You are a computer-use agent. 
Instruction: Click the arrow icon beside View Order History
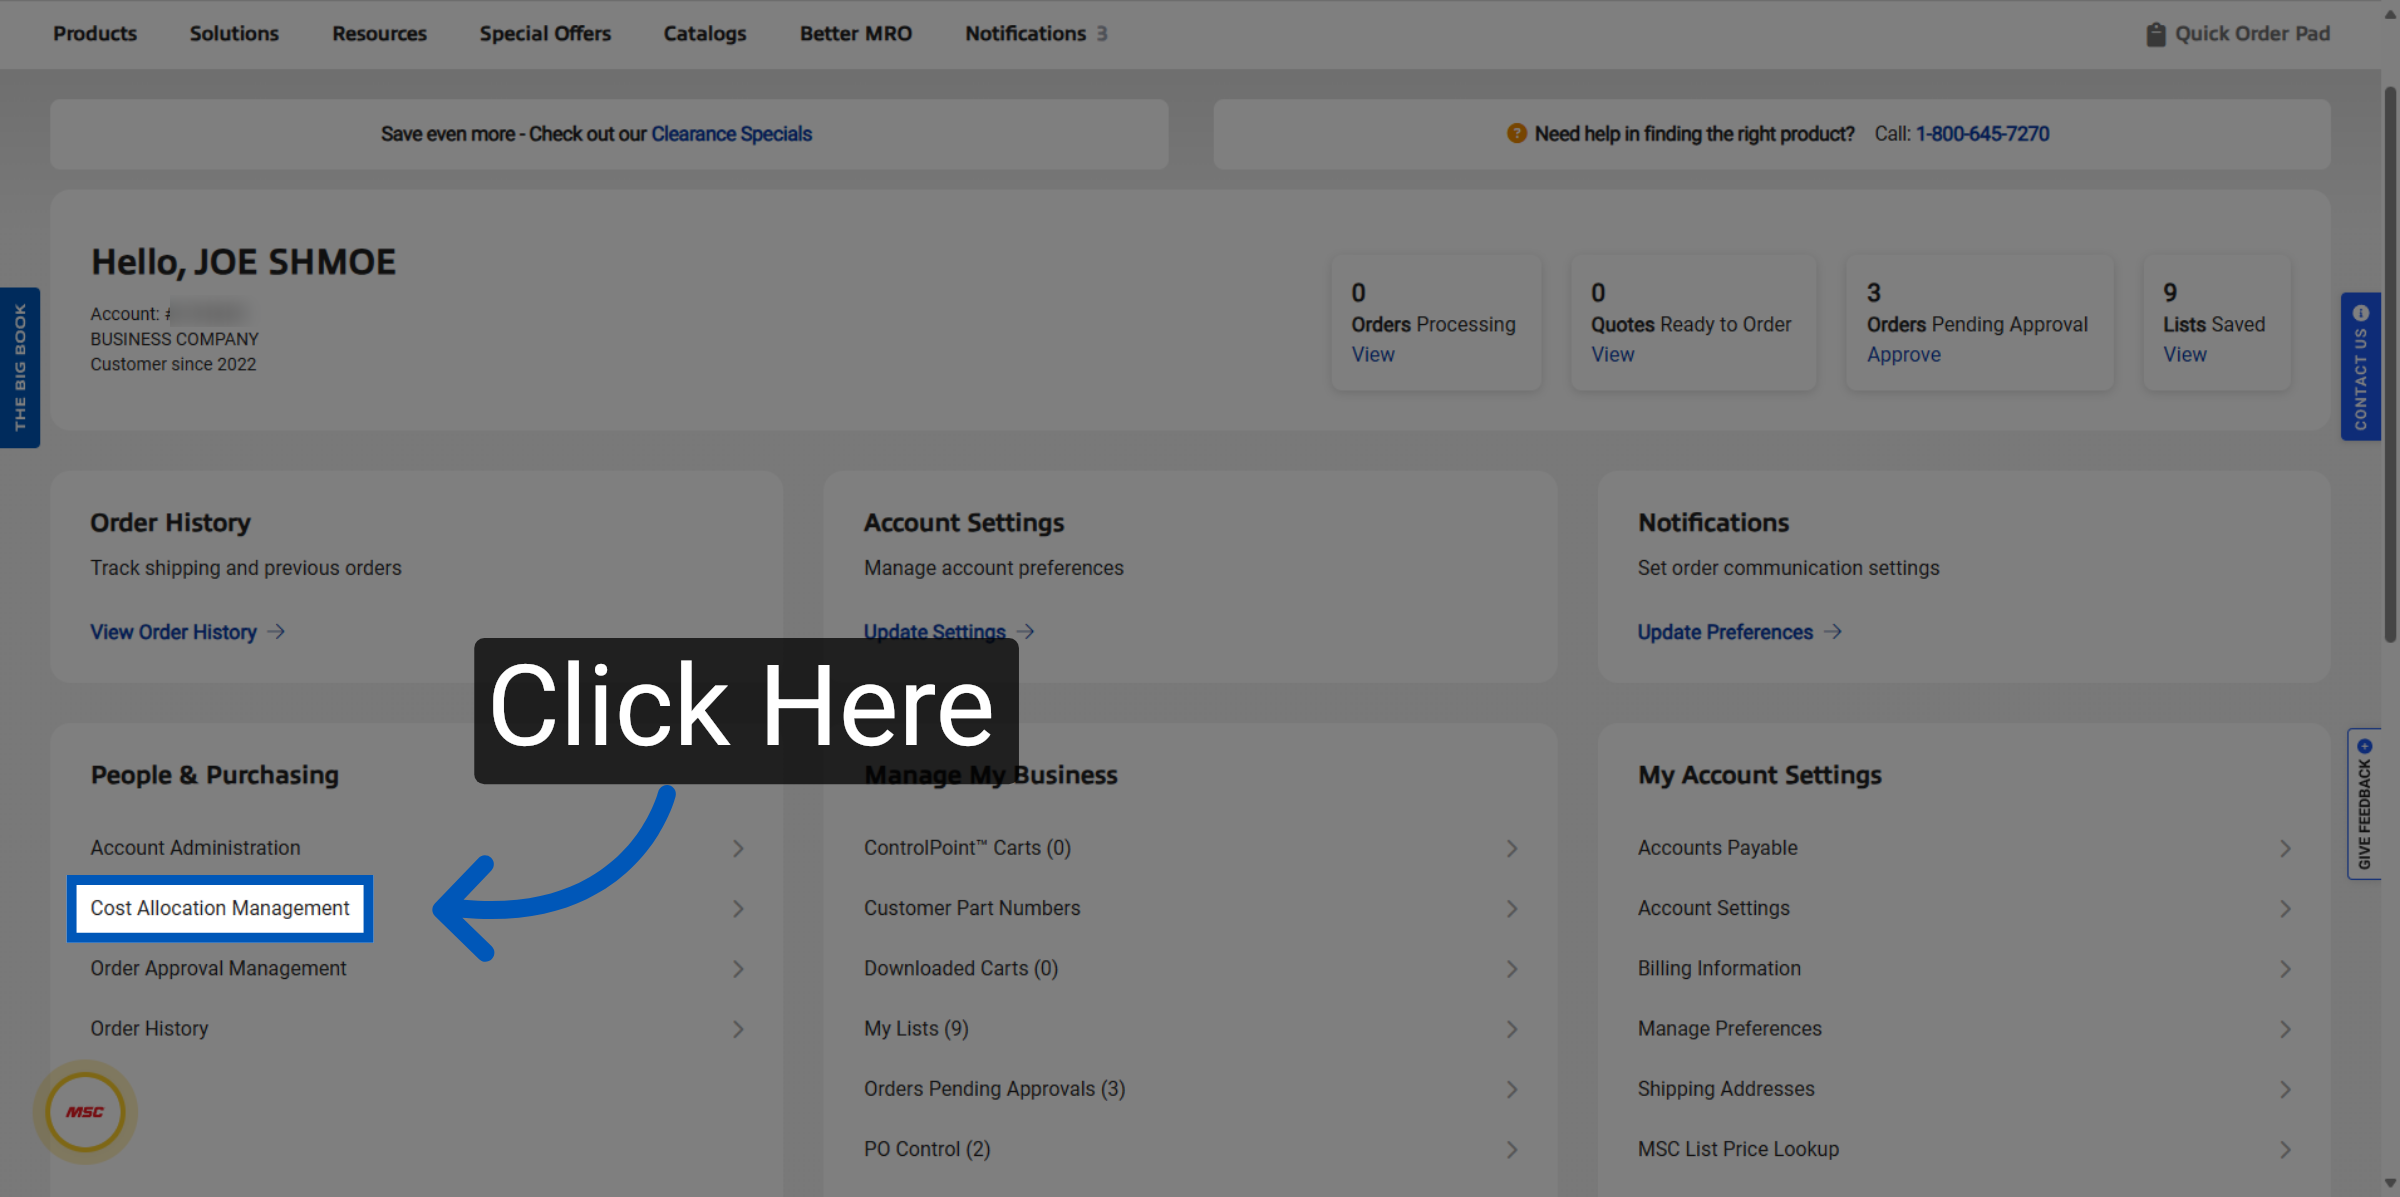pyautogui.click(x=277, y=632)
